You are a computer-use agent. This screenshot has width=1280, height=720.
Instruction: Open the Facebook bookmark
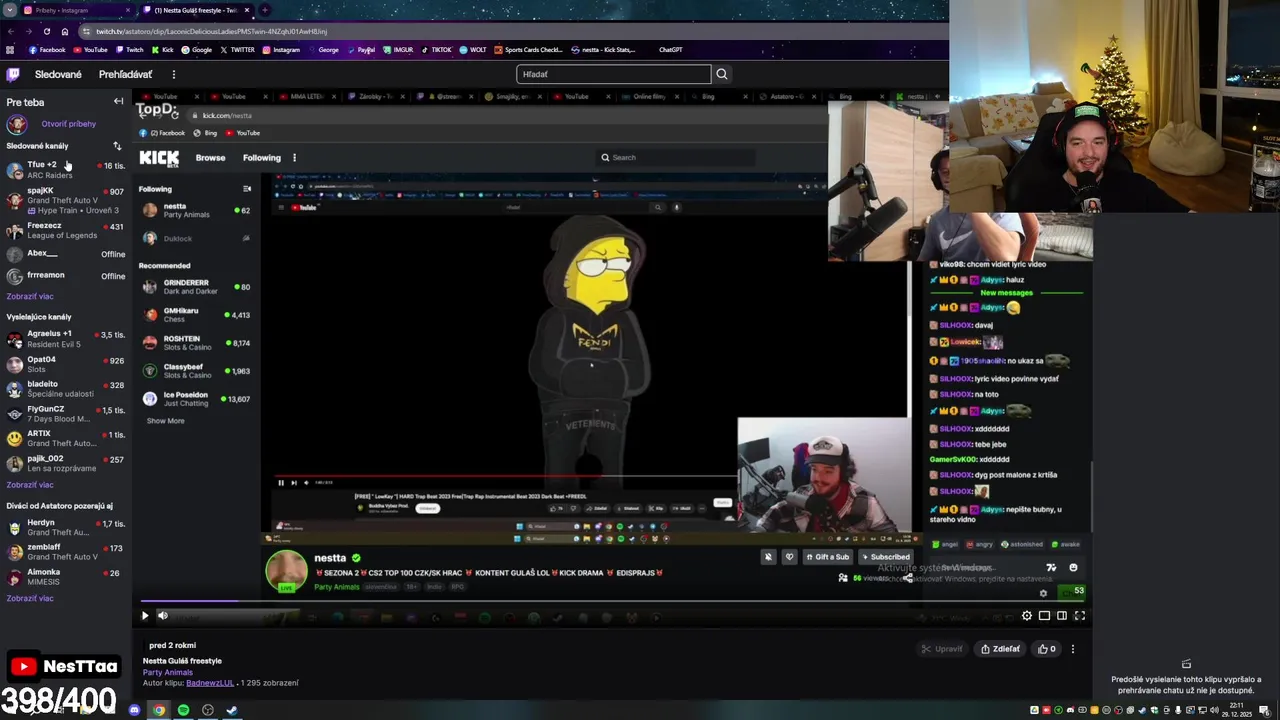click(47, 50)
